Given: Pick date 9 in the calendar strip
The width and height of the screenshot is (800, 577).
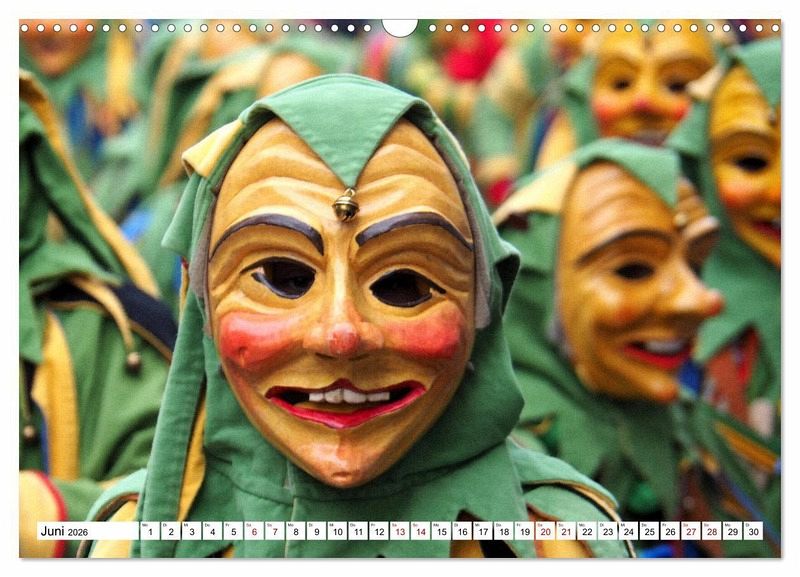Looking at the screenshot, I should [317, 531].
